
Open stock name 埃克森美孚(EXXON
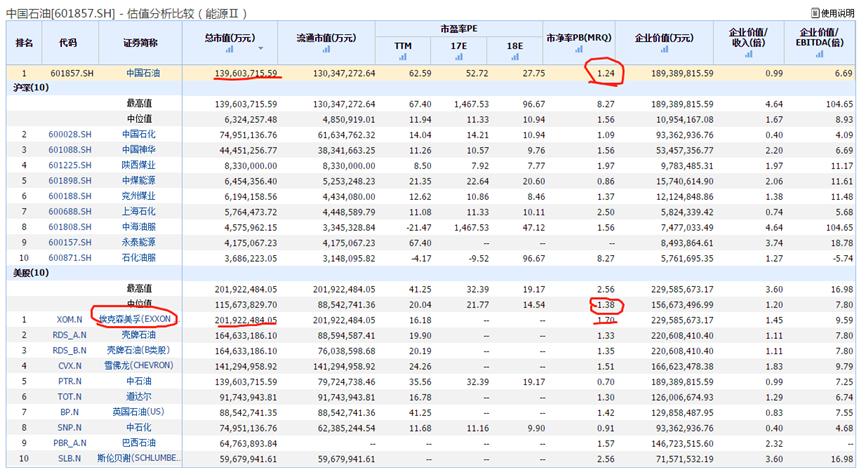pos(135,319)
